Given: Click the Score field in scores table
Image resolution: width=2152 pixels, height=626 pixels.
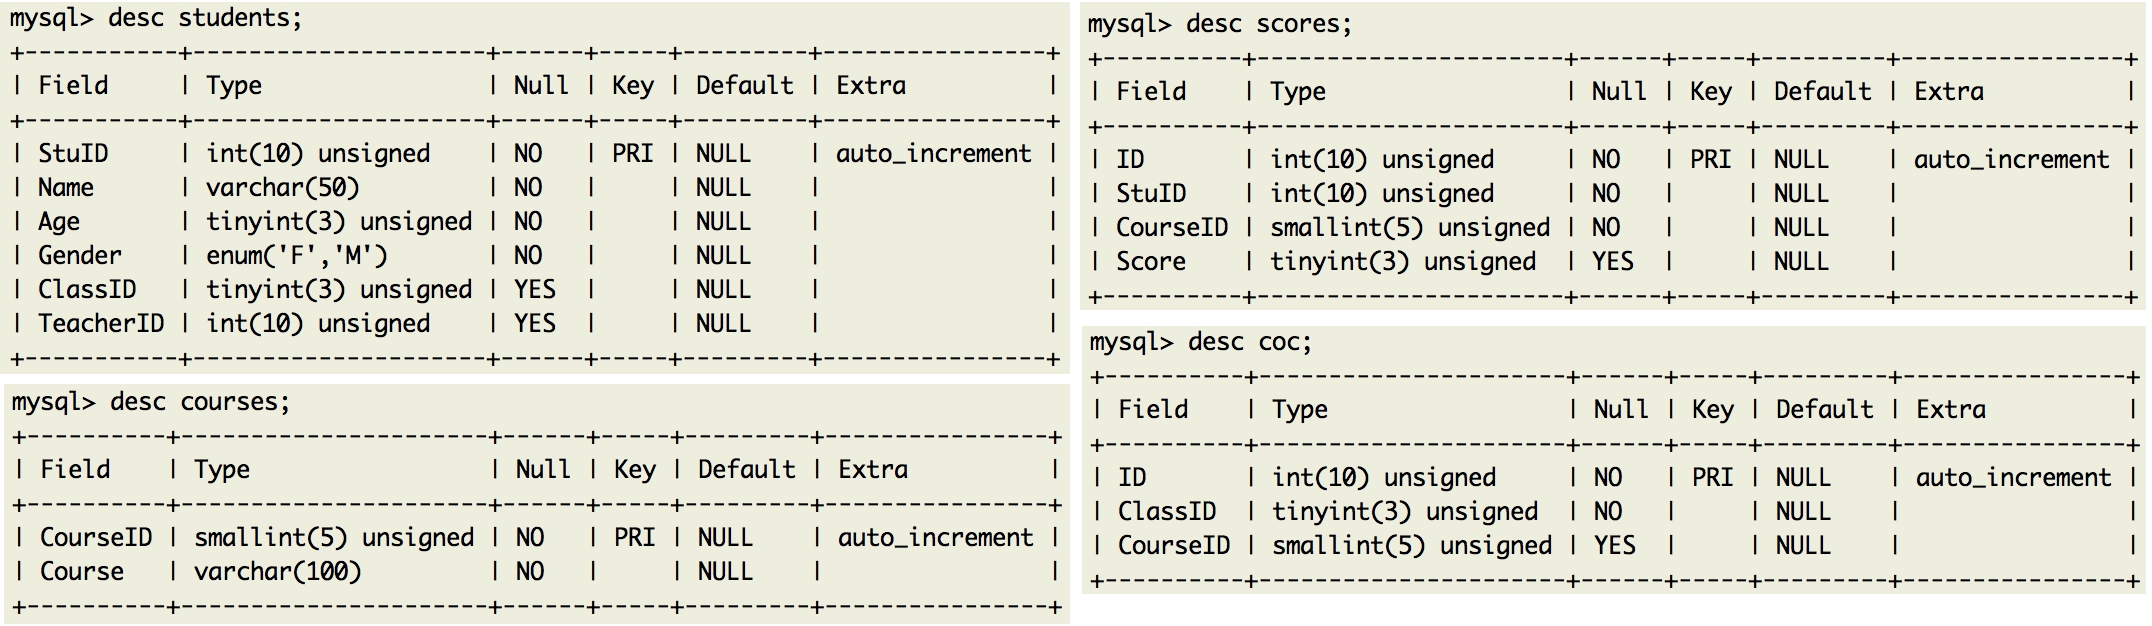Looking at the screenshot, I should [1150, 262].
